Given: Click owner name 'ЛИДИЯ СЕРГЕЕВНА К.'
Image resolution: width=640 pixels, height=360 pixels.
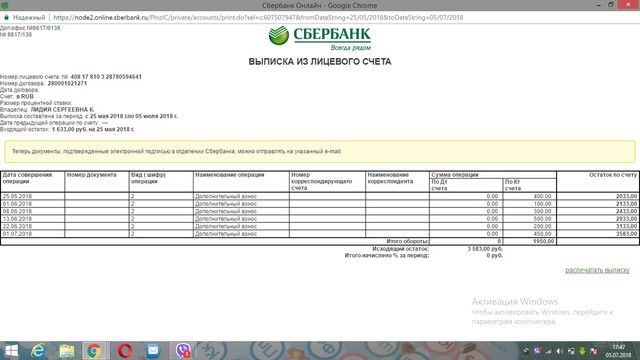Looking at the screenshot, I should tap(62, 109).
